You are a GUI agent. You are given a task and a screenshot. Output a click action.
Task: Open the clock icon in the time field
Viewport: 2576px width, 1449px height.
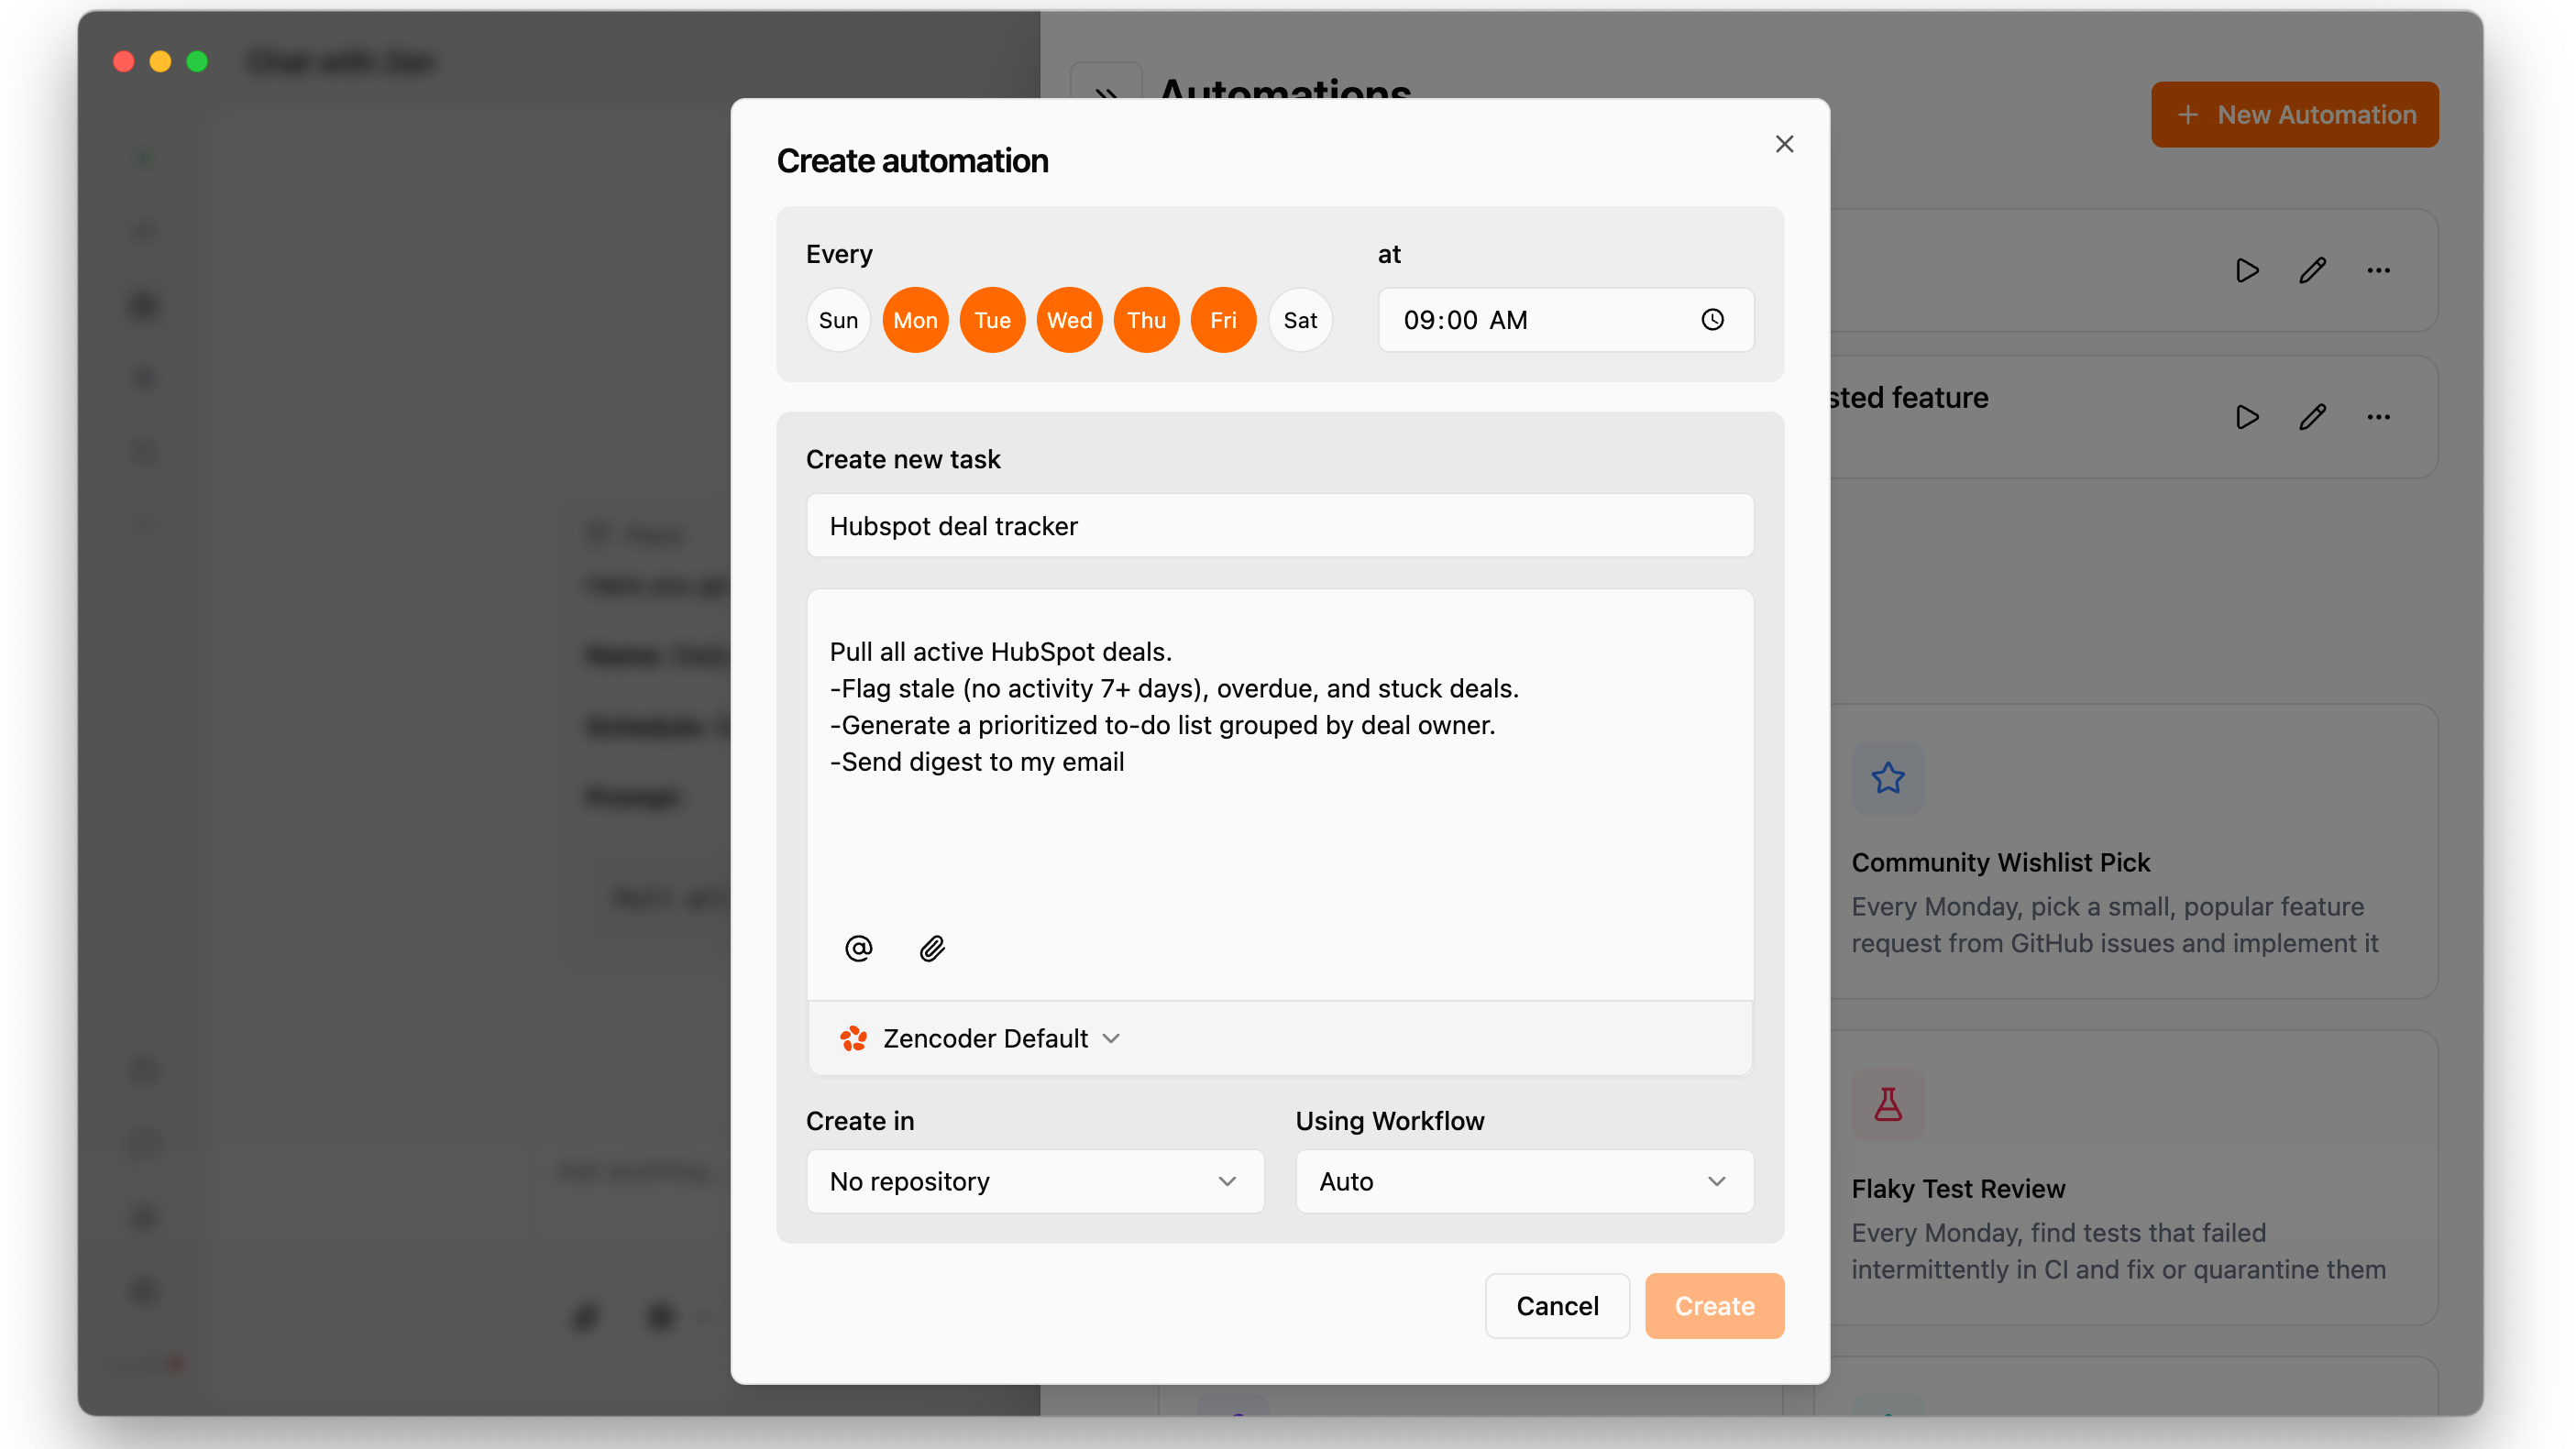(1712, 320)
